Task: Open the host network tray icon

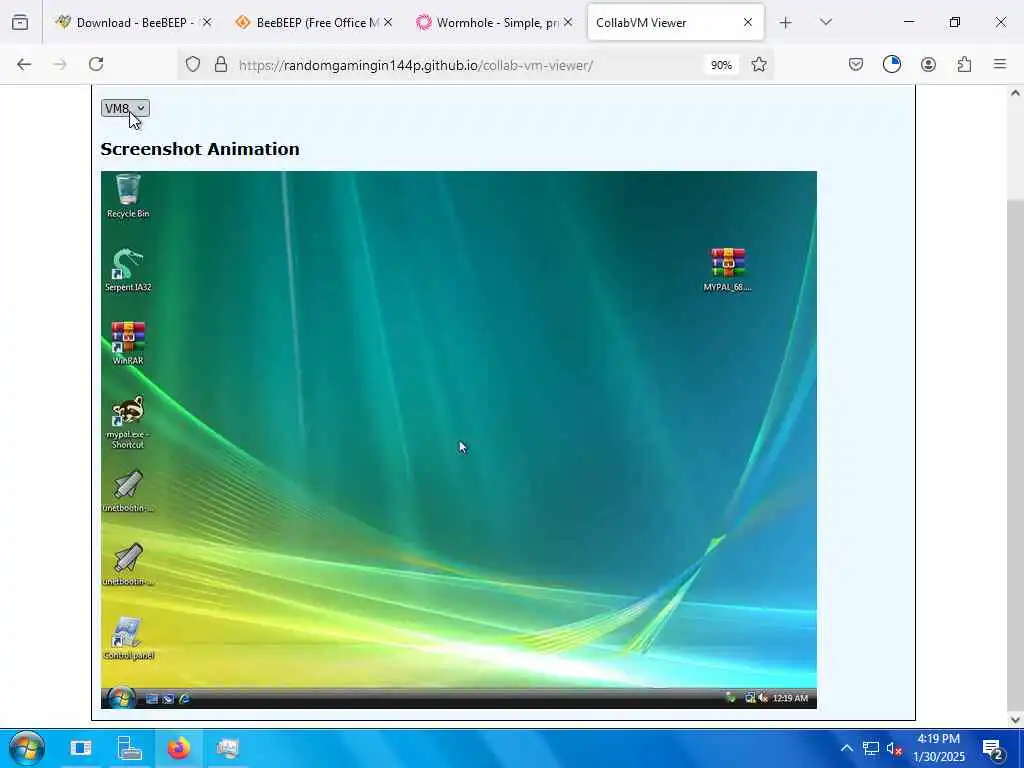Action: point(871,748)
